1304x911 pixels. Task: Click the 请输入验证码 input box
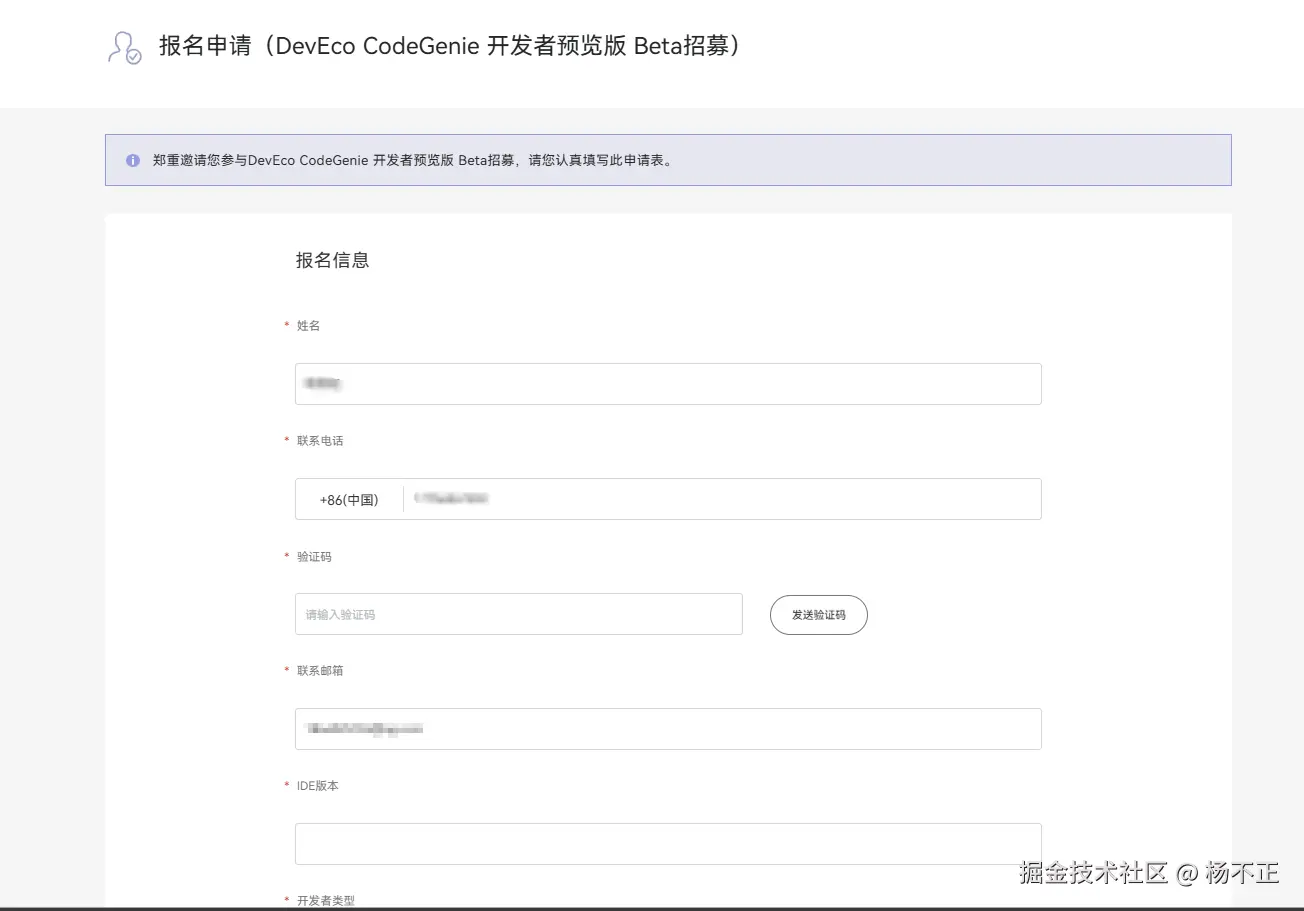pos(519,614)
